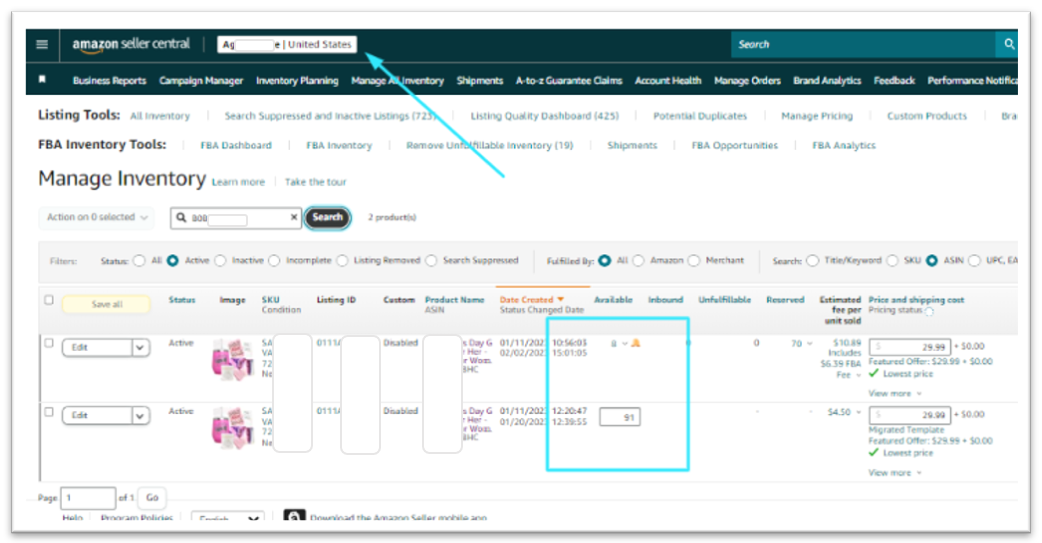1042x543 pixels.
Task: Open the second row's Edit dropdown arrow
Action: pyautogui.click(x=140, y=415)
